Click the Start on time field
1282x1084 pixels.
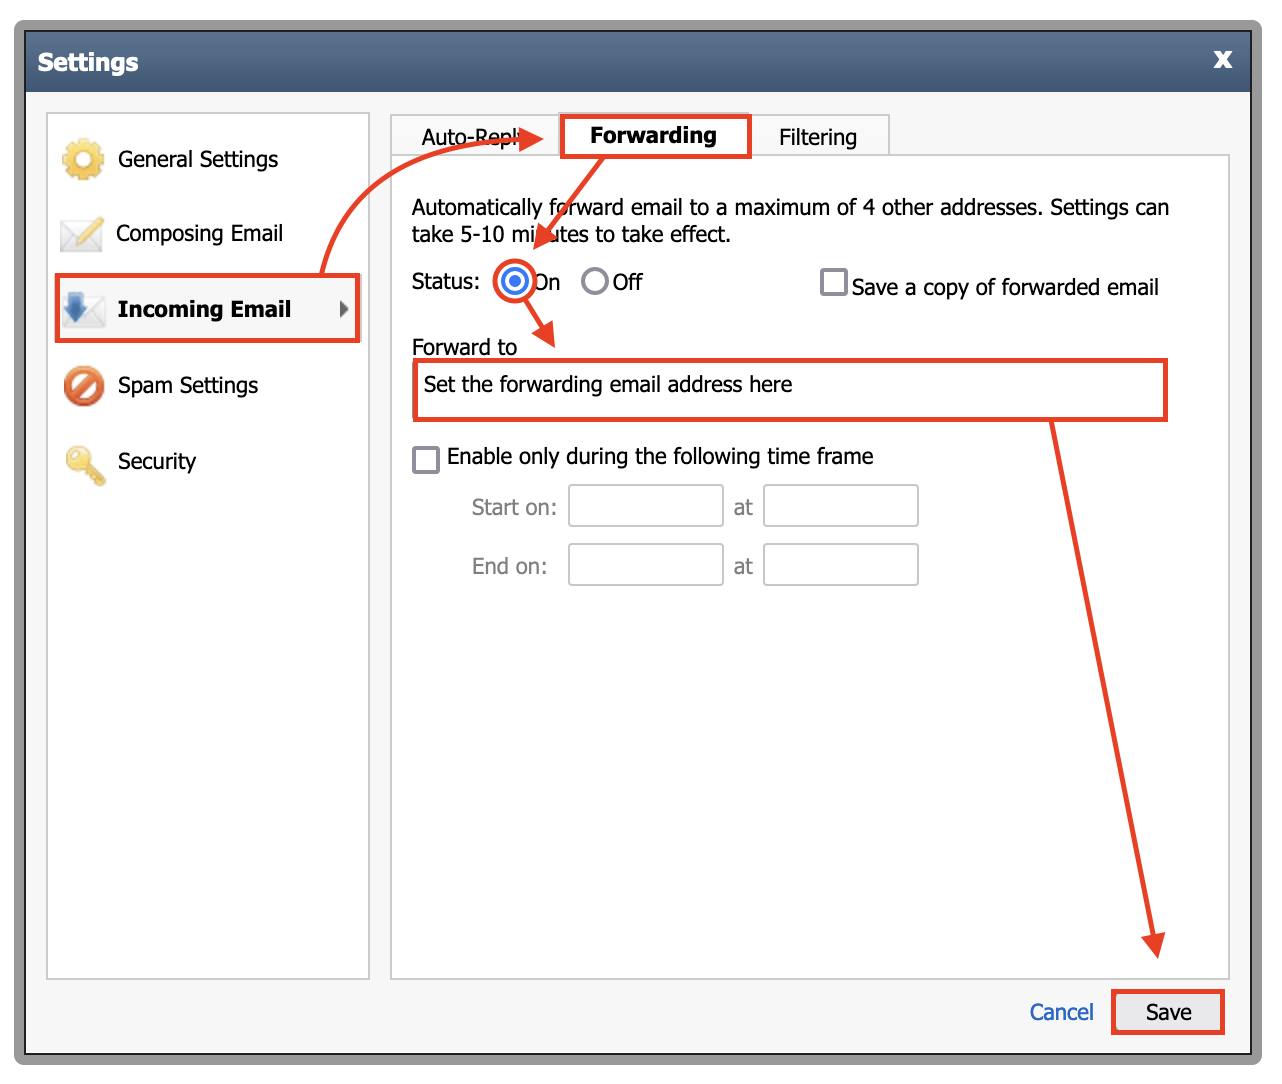click(841, 506)
